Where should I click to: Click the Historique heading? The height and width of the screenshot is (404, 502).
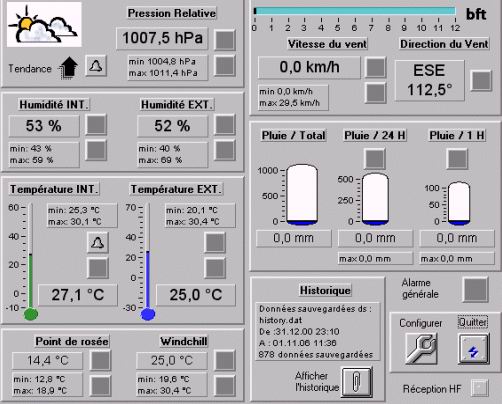pyautogui.click(x=325, y=290)
